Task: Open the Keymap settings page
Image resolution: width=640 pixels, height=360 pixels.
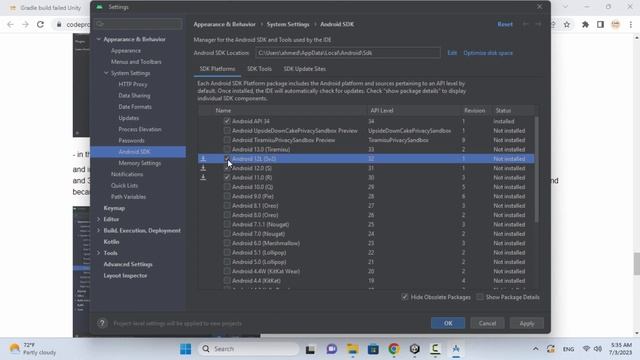Action: point(114,208)
